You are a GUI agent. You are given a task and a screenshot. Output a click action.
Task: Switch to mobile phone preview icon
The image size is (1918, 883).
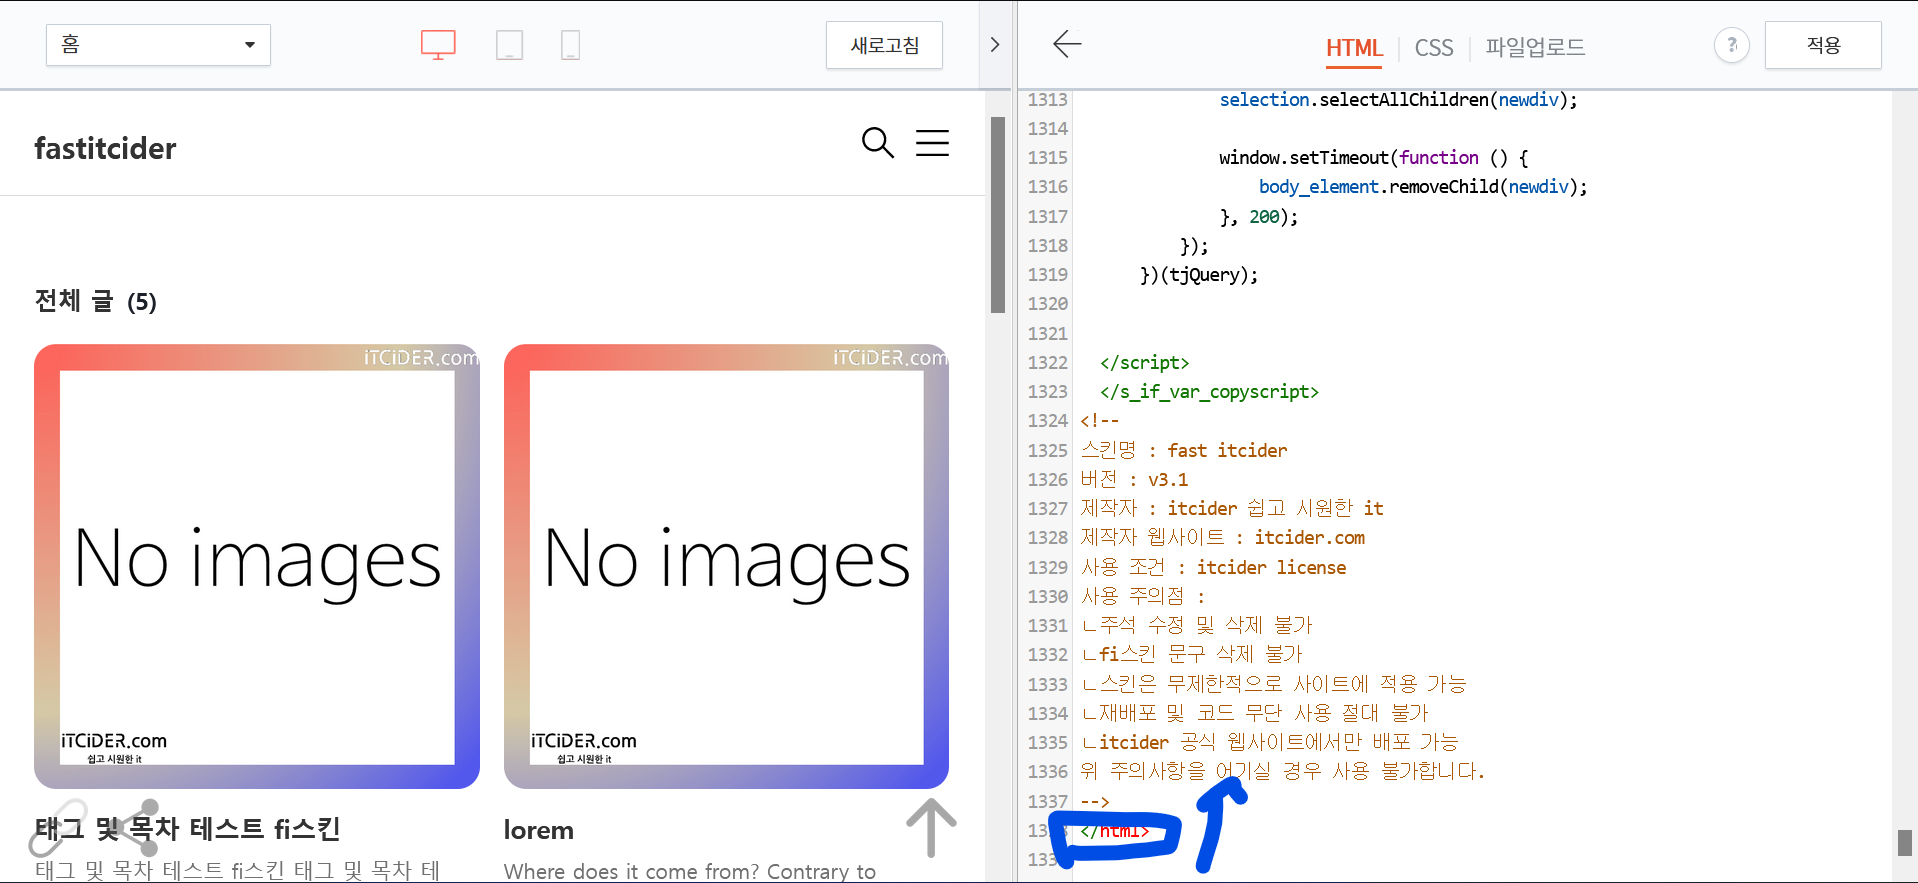point(570,45)
